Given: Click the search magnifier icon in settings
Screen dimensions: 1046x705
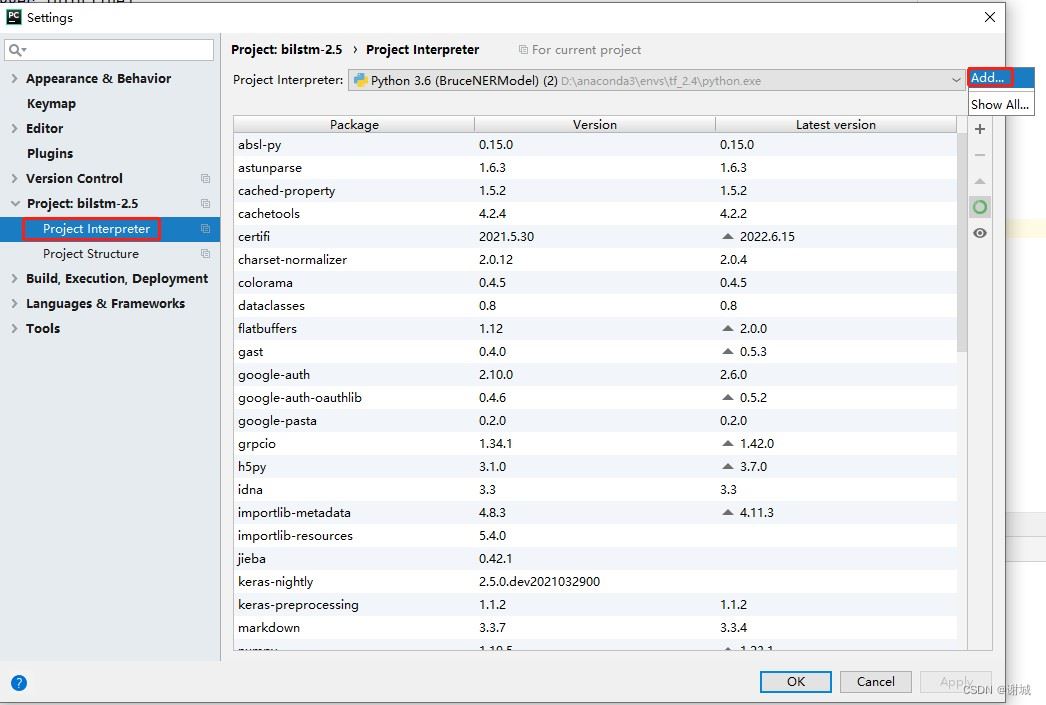Looking at the screenshot, I should pyautogui.click(x=17, y=50).
